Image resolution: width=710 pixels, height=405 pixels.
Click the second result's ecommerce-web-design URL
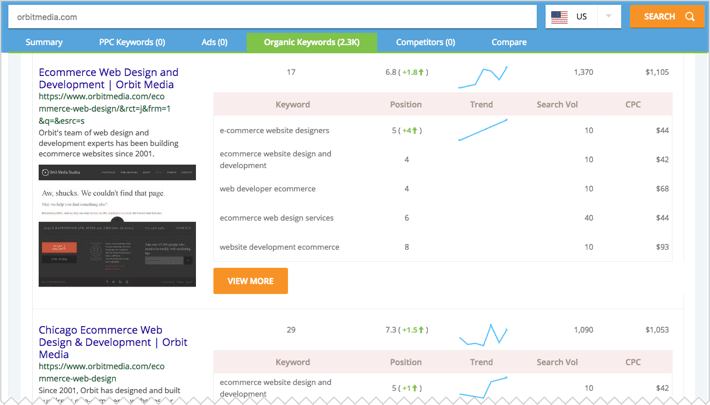pos(101,372)
